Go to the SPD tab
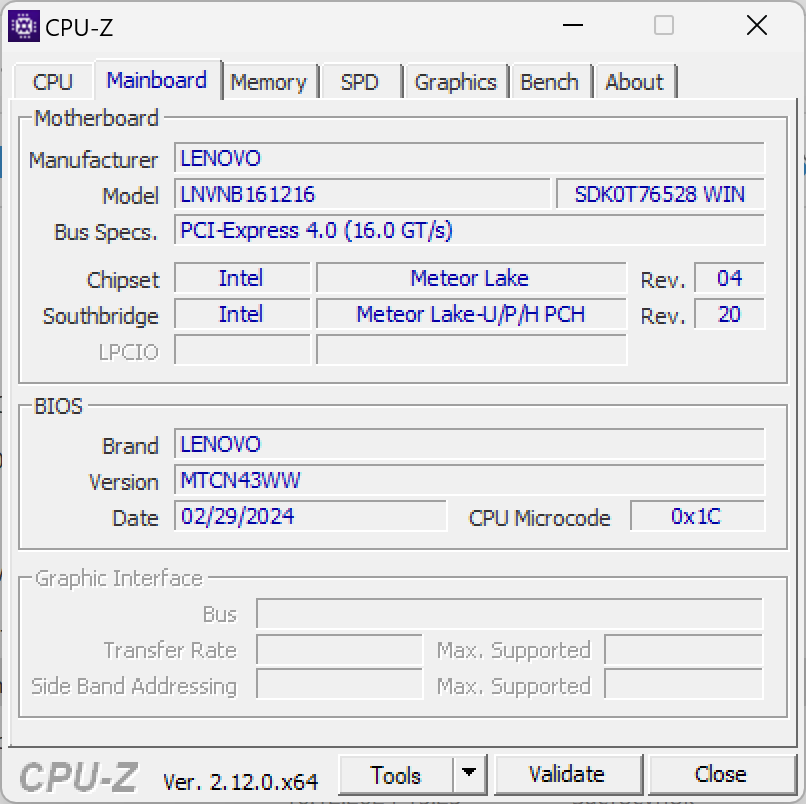 tap(359, 82)
